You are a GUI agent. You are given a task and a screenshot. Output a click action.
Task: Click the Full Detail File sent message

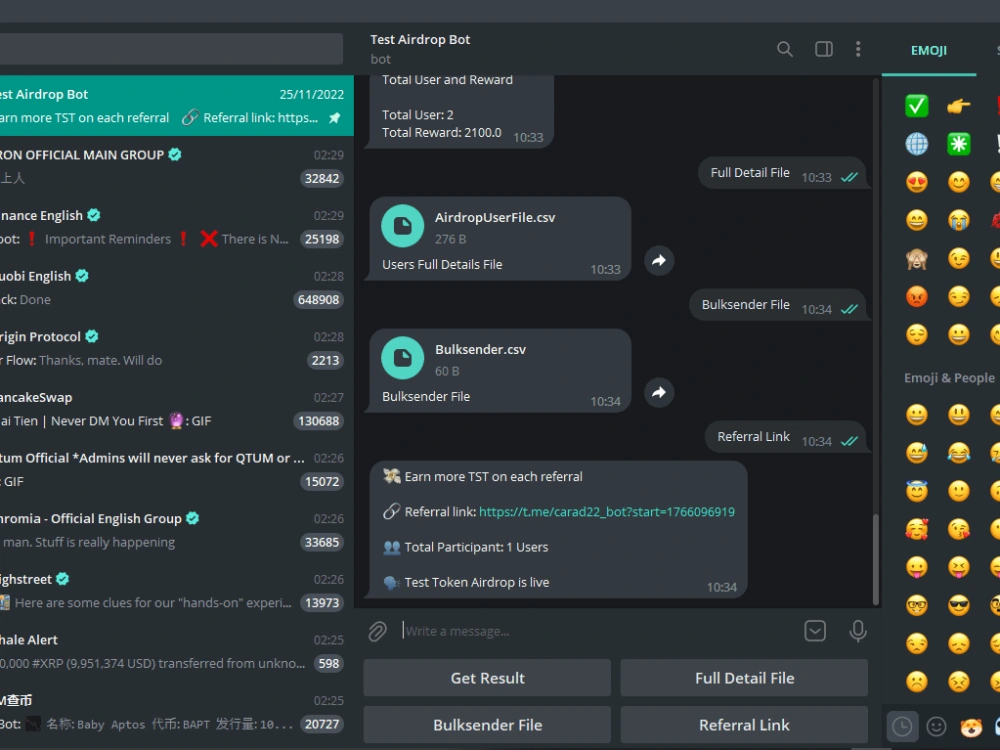pos(782,173)
